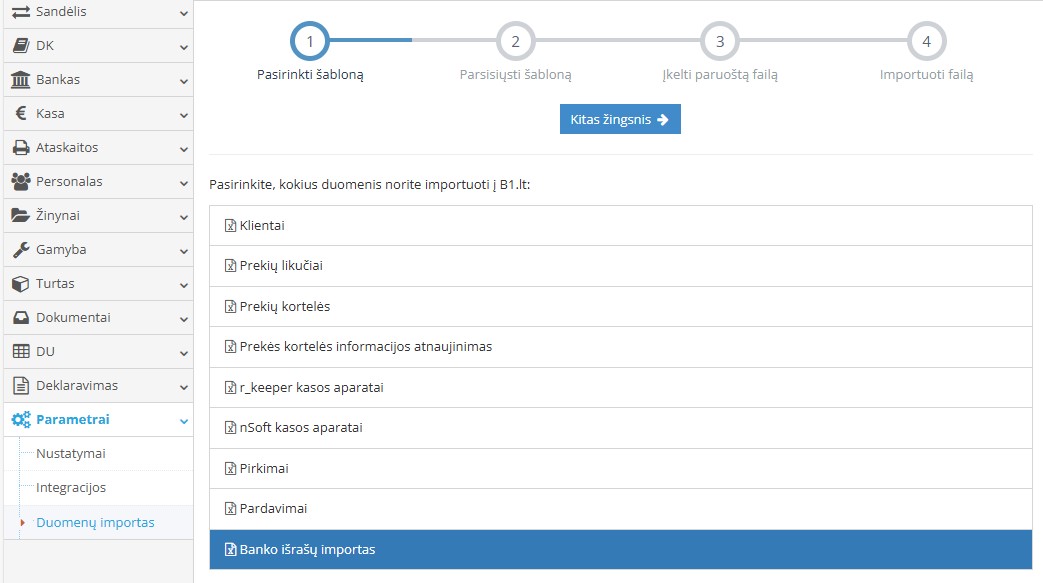
Task: Expand the Žinynai menu chevron
Action: (183, 217)
